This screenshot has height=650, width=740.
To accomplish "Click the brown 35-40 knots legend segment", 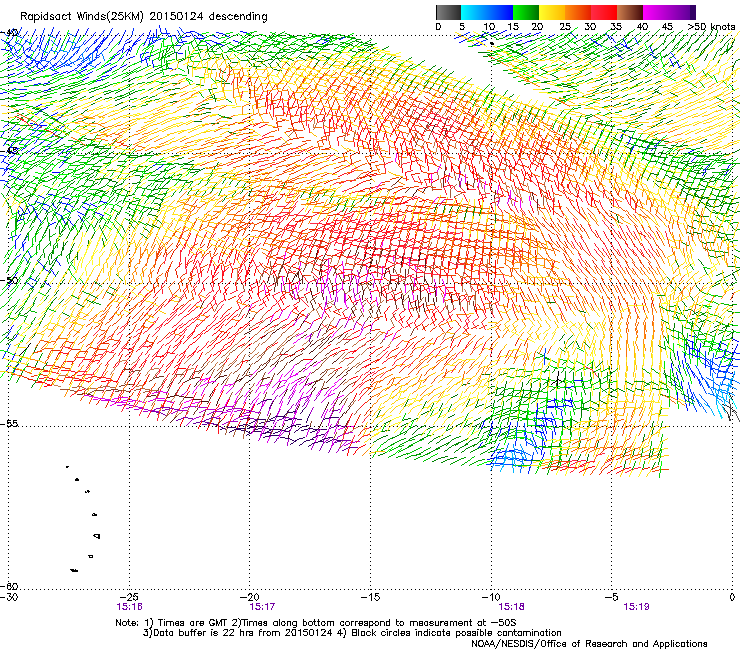I will pos(630,12).
